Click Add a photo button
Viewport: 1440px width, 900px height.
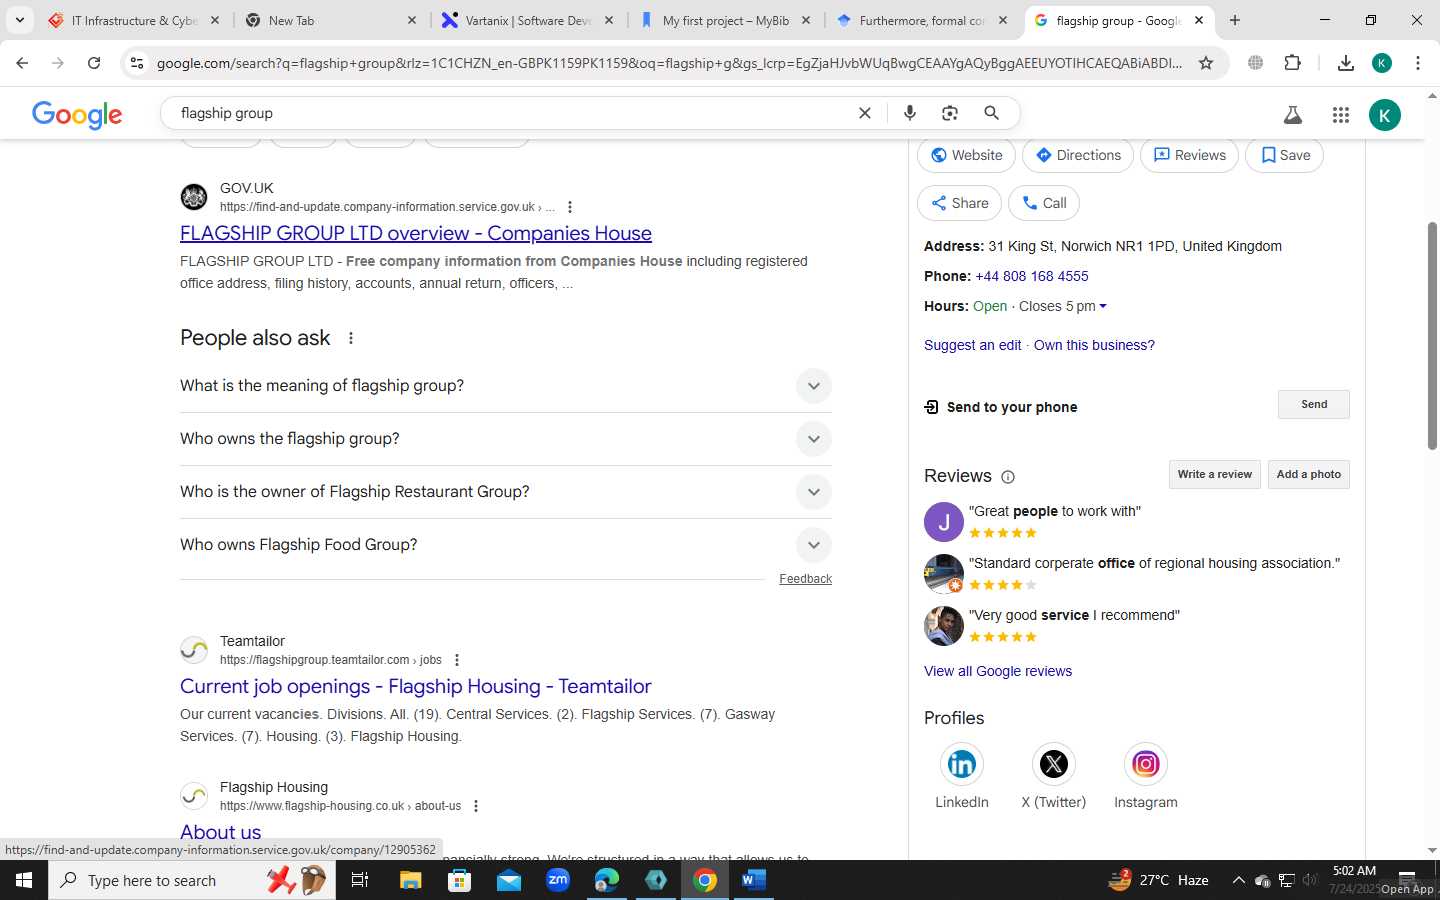(1309, 474)
